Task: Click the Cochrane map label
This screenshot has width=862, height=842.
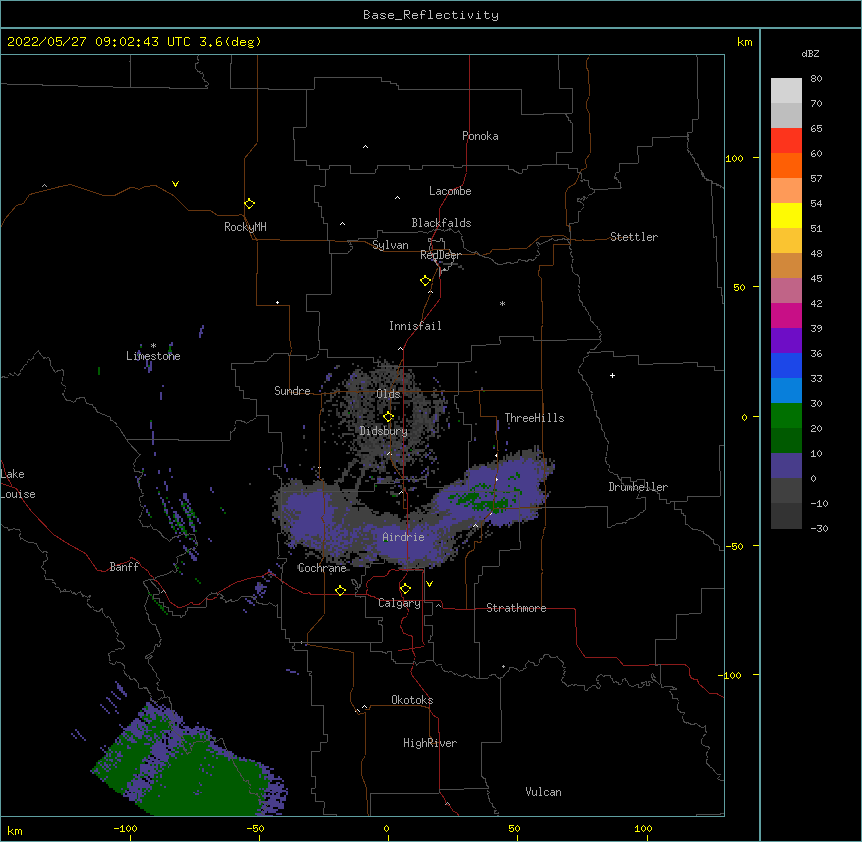Action: [x=322, y=568]
